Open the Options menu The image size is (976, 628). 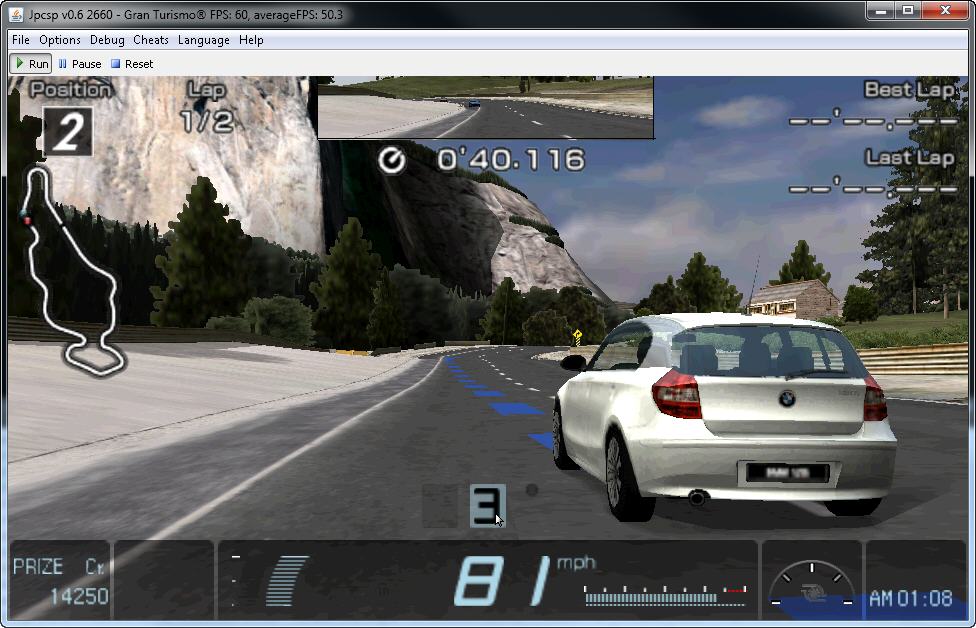[x=60, y=40]
